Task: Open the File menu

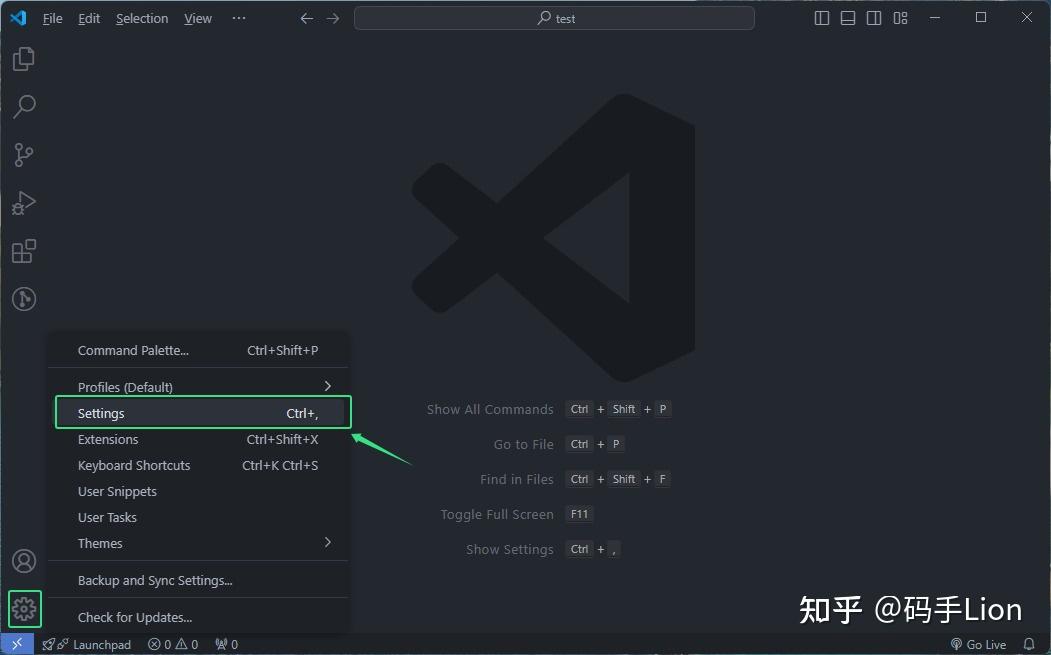Action: coord(52,17)
